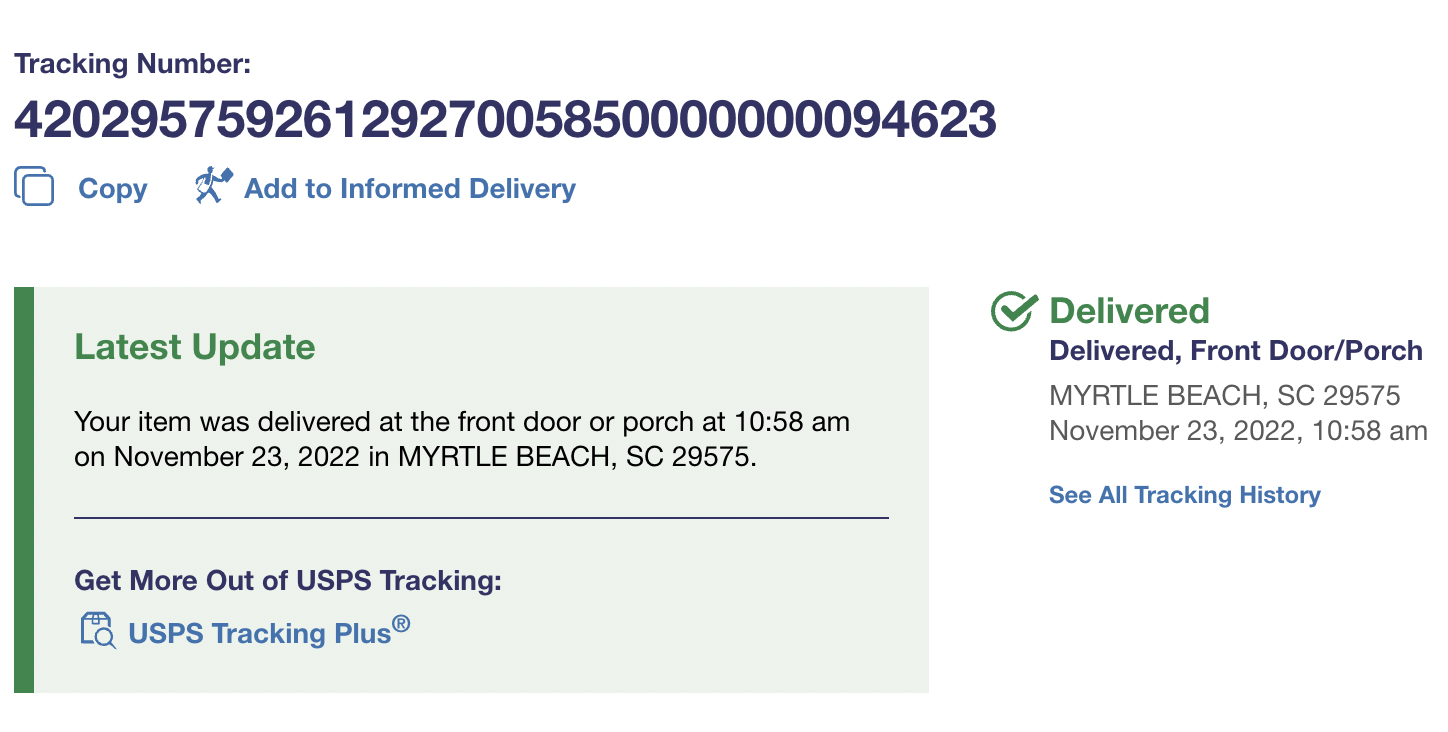Click the green Delivered checkmark icon

pos(1013,311)
